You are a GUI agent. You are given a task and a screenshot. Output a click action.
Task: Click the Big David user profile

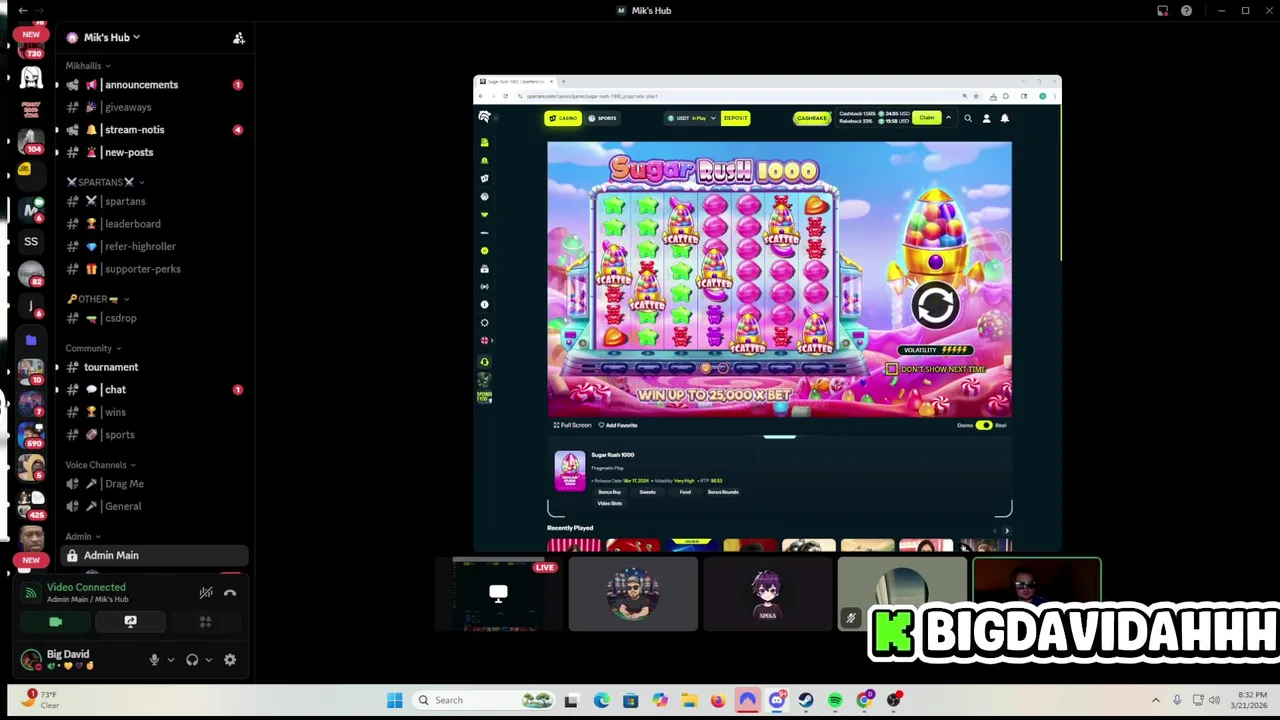pyautogui.click(x=78, y=660)
